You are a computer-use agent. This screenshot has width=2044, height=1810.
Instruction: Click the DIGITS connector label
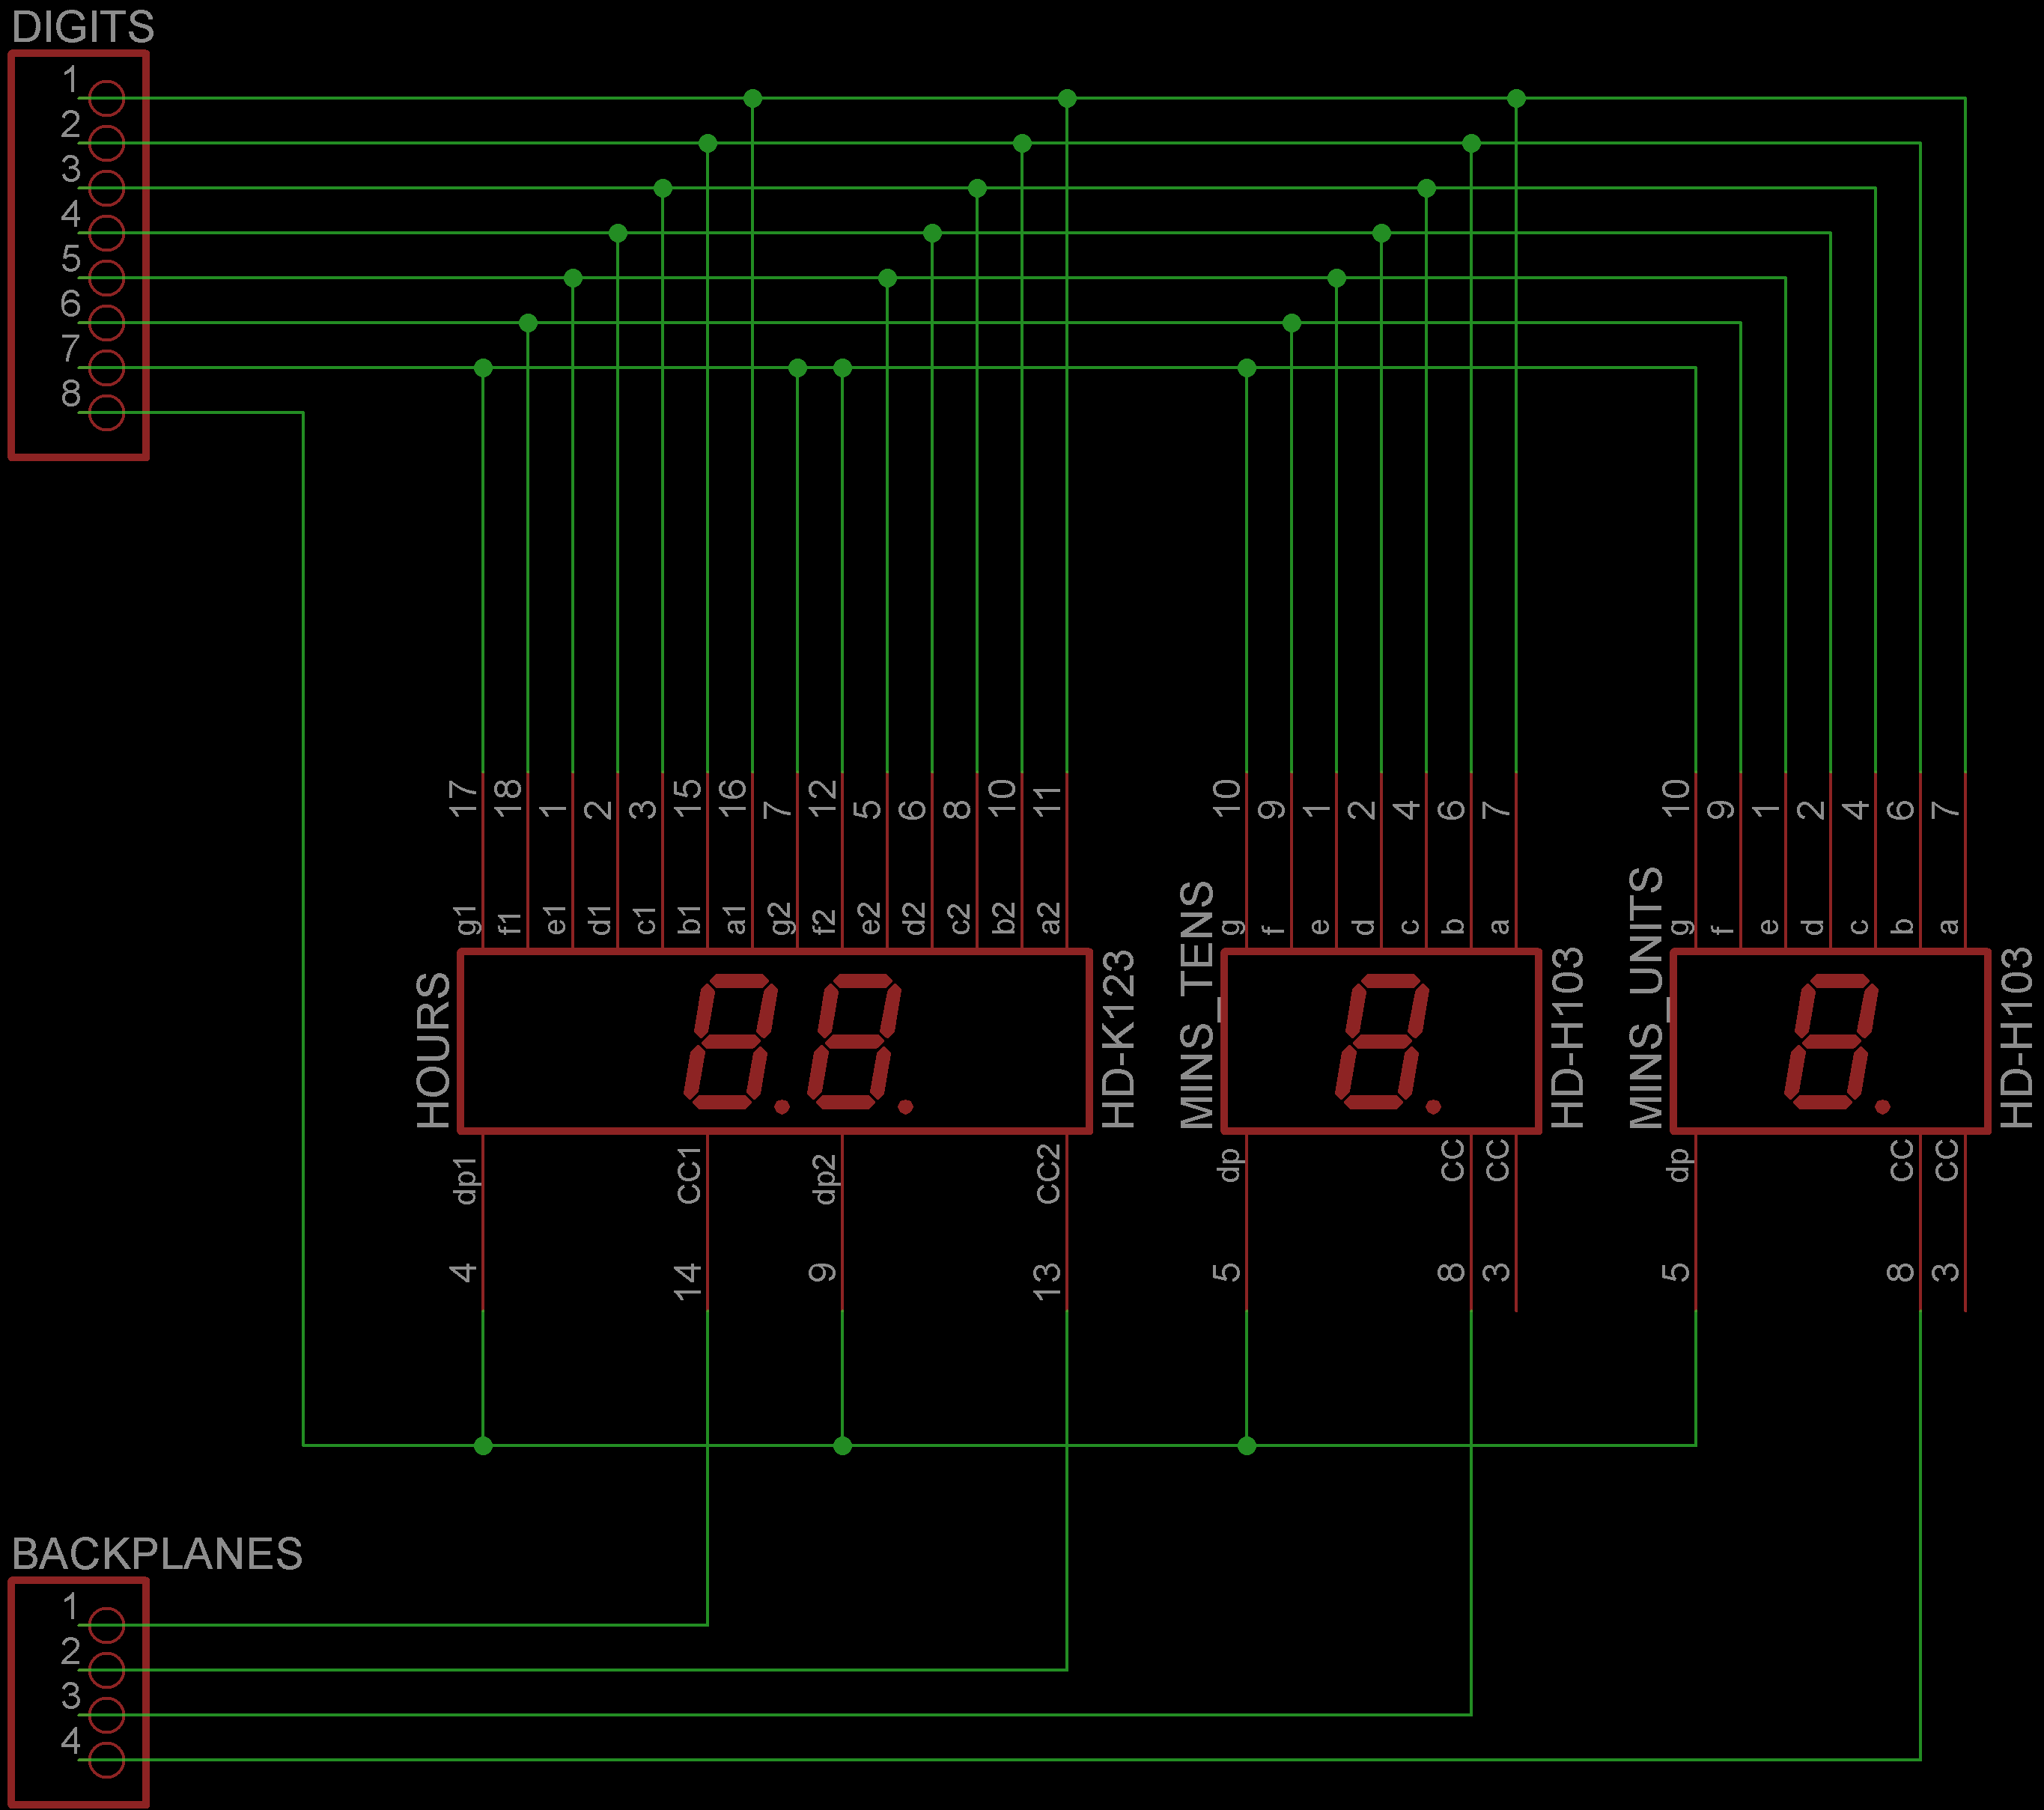(x=83, y=27)
